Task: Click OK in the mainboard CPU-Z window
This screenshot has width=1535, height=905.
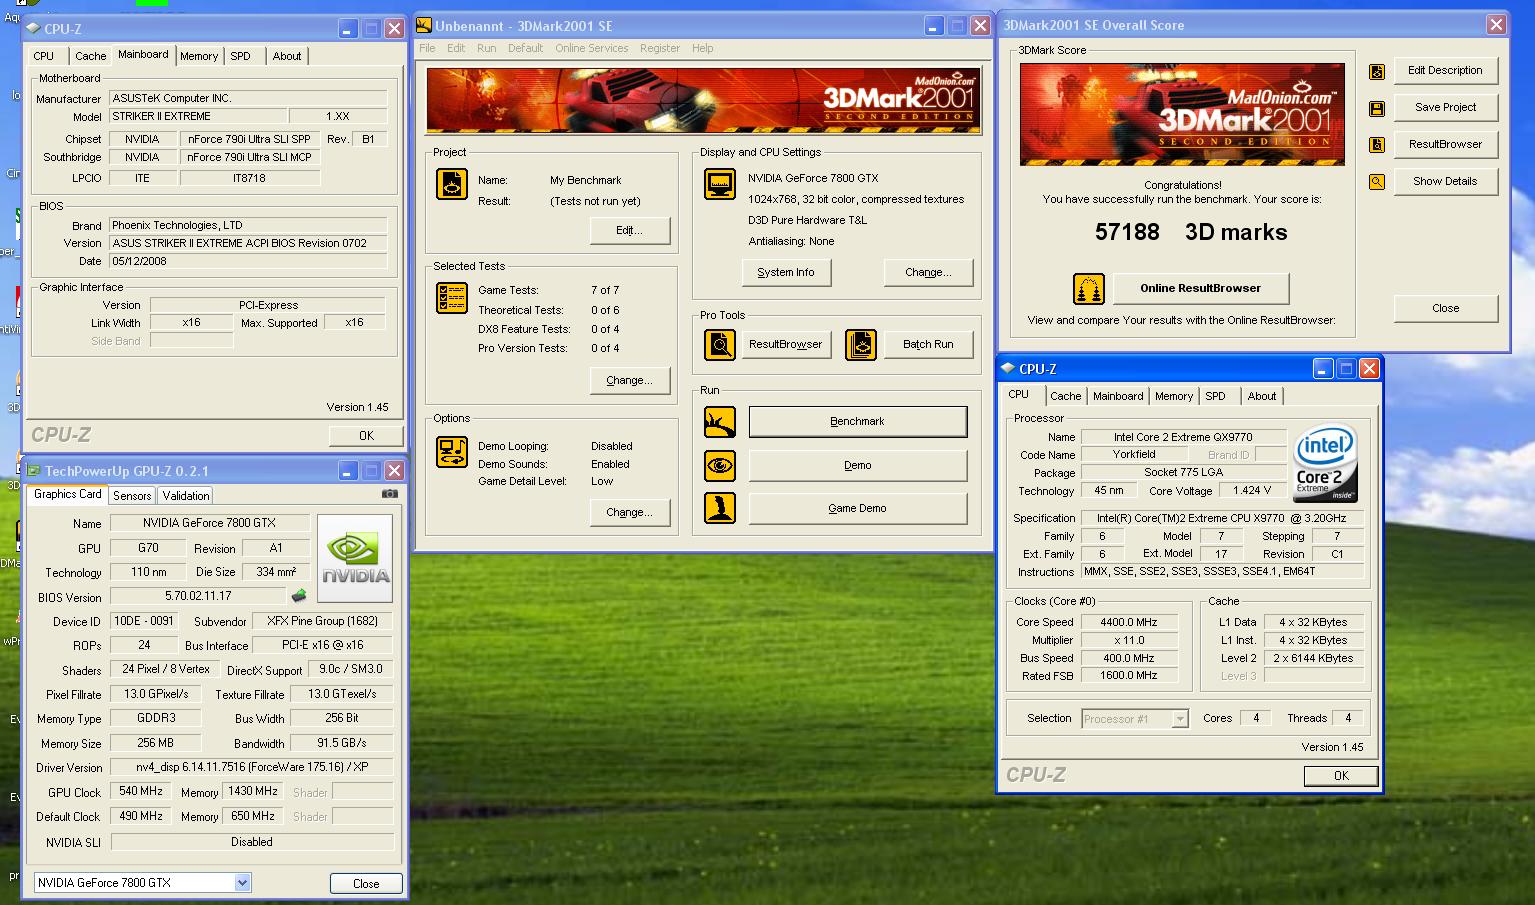Action: 366,436
